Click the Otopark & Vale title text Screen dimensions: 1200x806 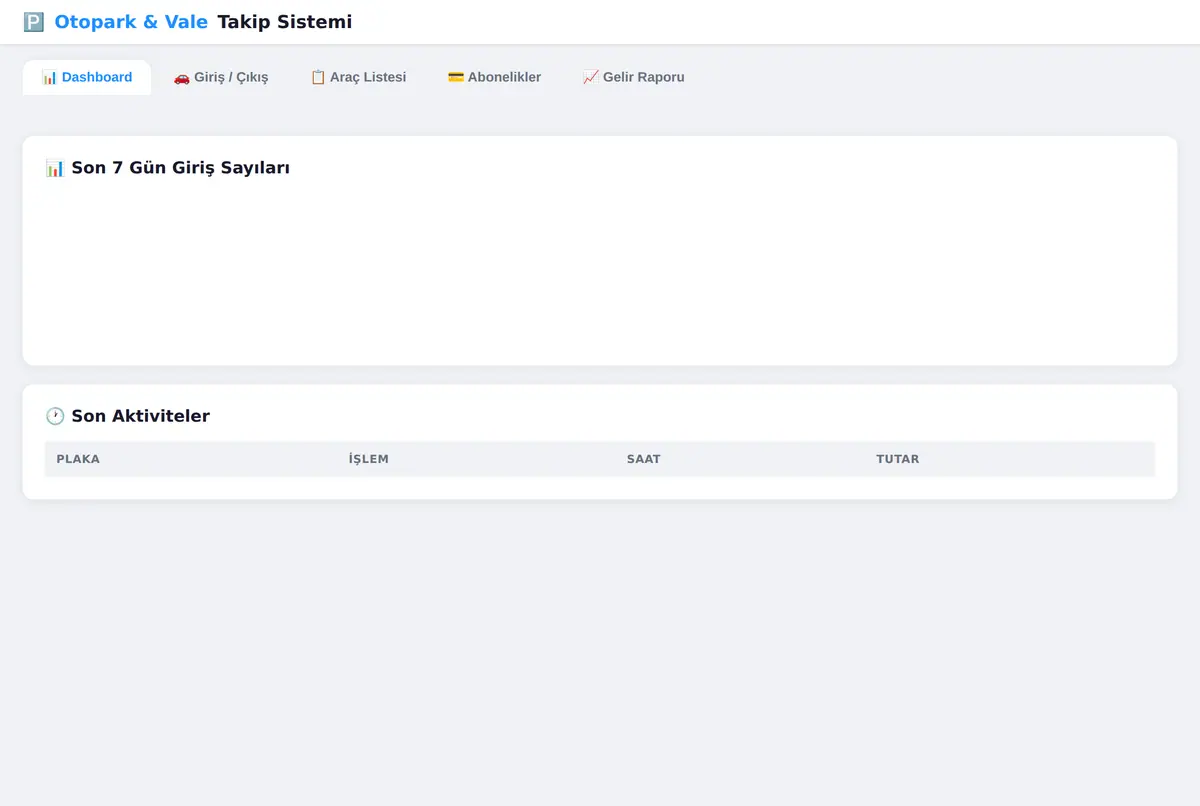[131, 22]
